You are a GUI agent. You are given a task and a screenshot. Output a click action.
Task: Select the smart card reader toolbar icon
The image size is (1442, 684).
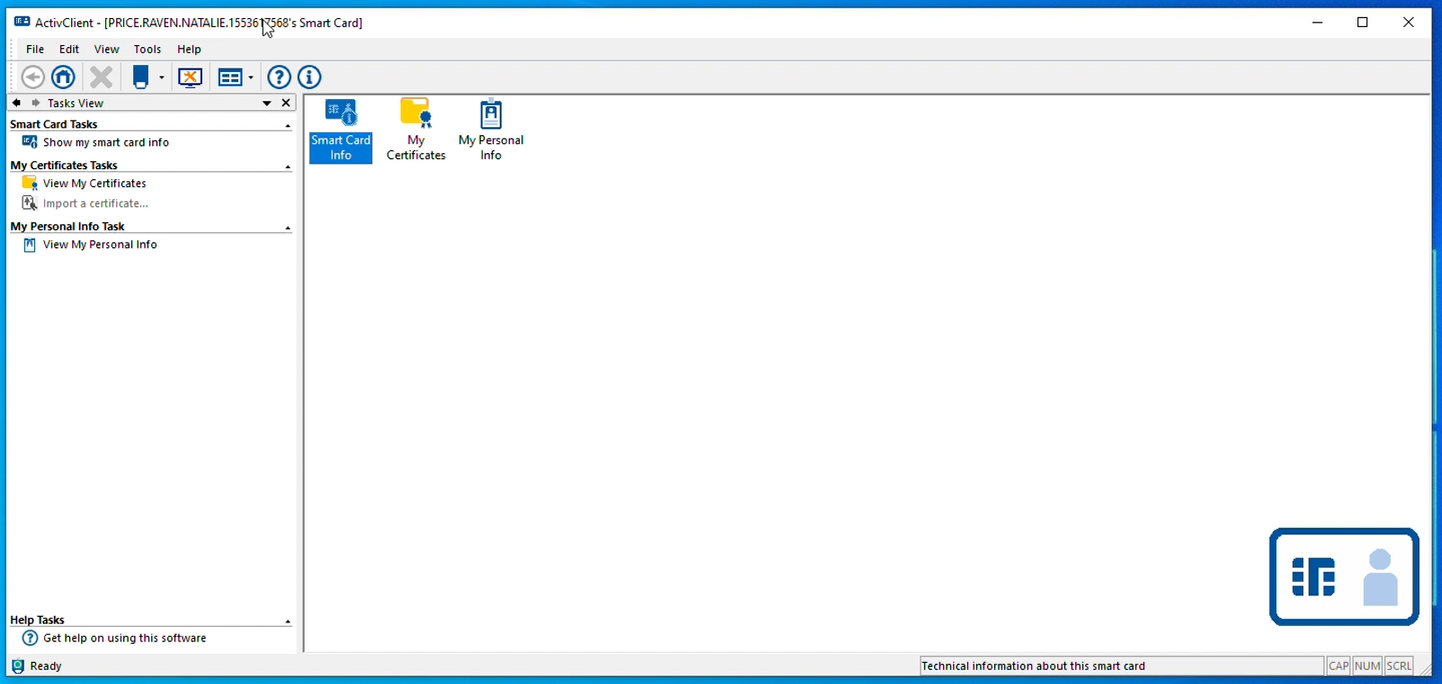click(x=139, y=77)
